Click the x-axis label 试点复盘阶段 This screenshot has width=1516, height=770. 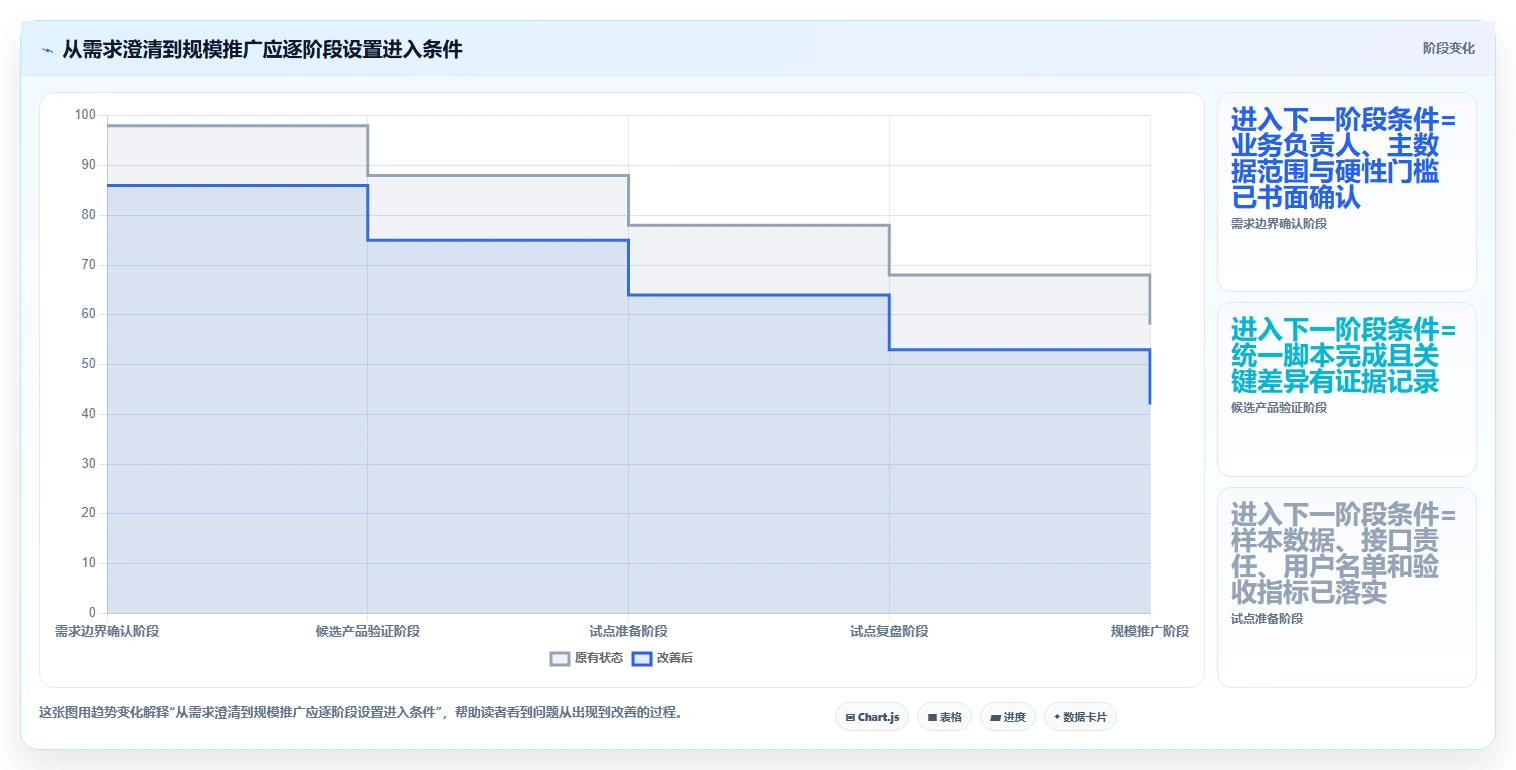889,631
